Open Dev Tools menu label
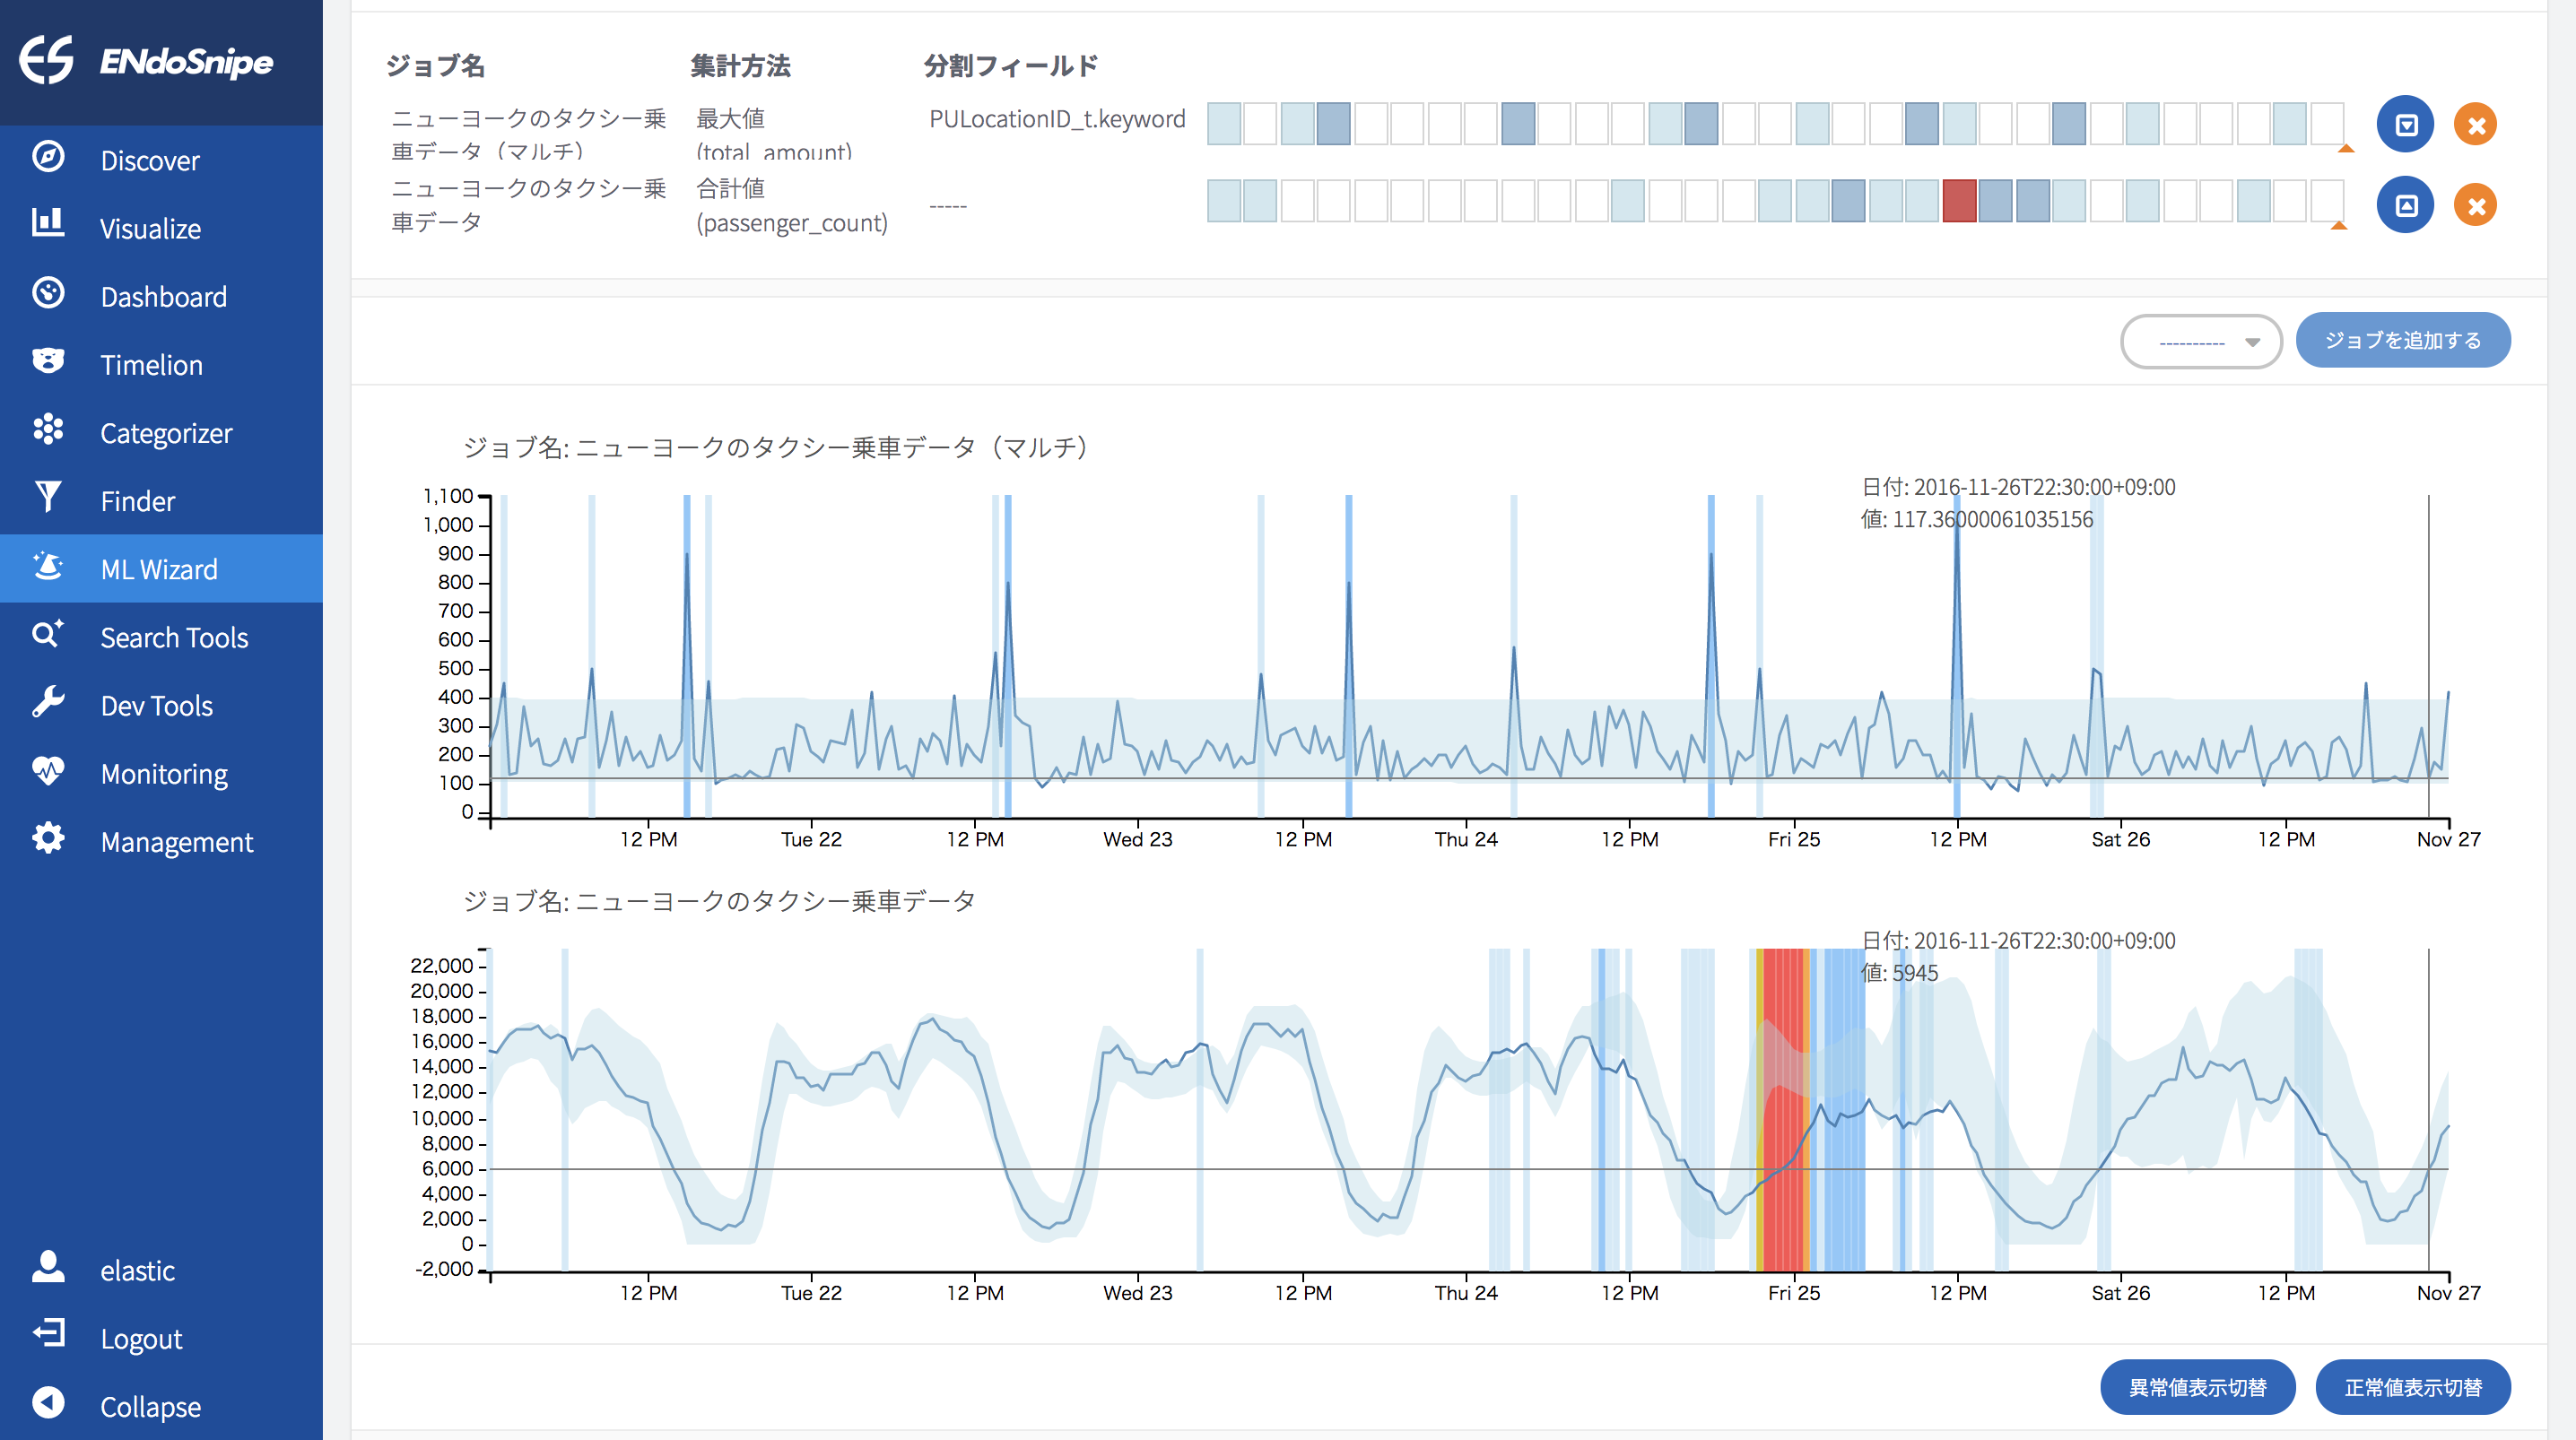This screenshot has width=2576, height=1440. click(157, 705)
